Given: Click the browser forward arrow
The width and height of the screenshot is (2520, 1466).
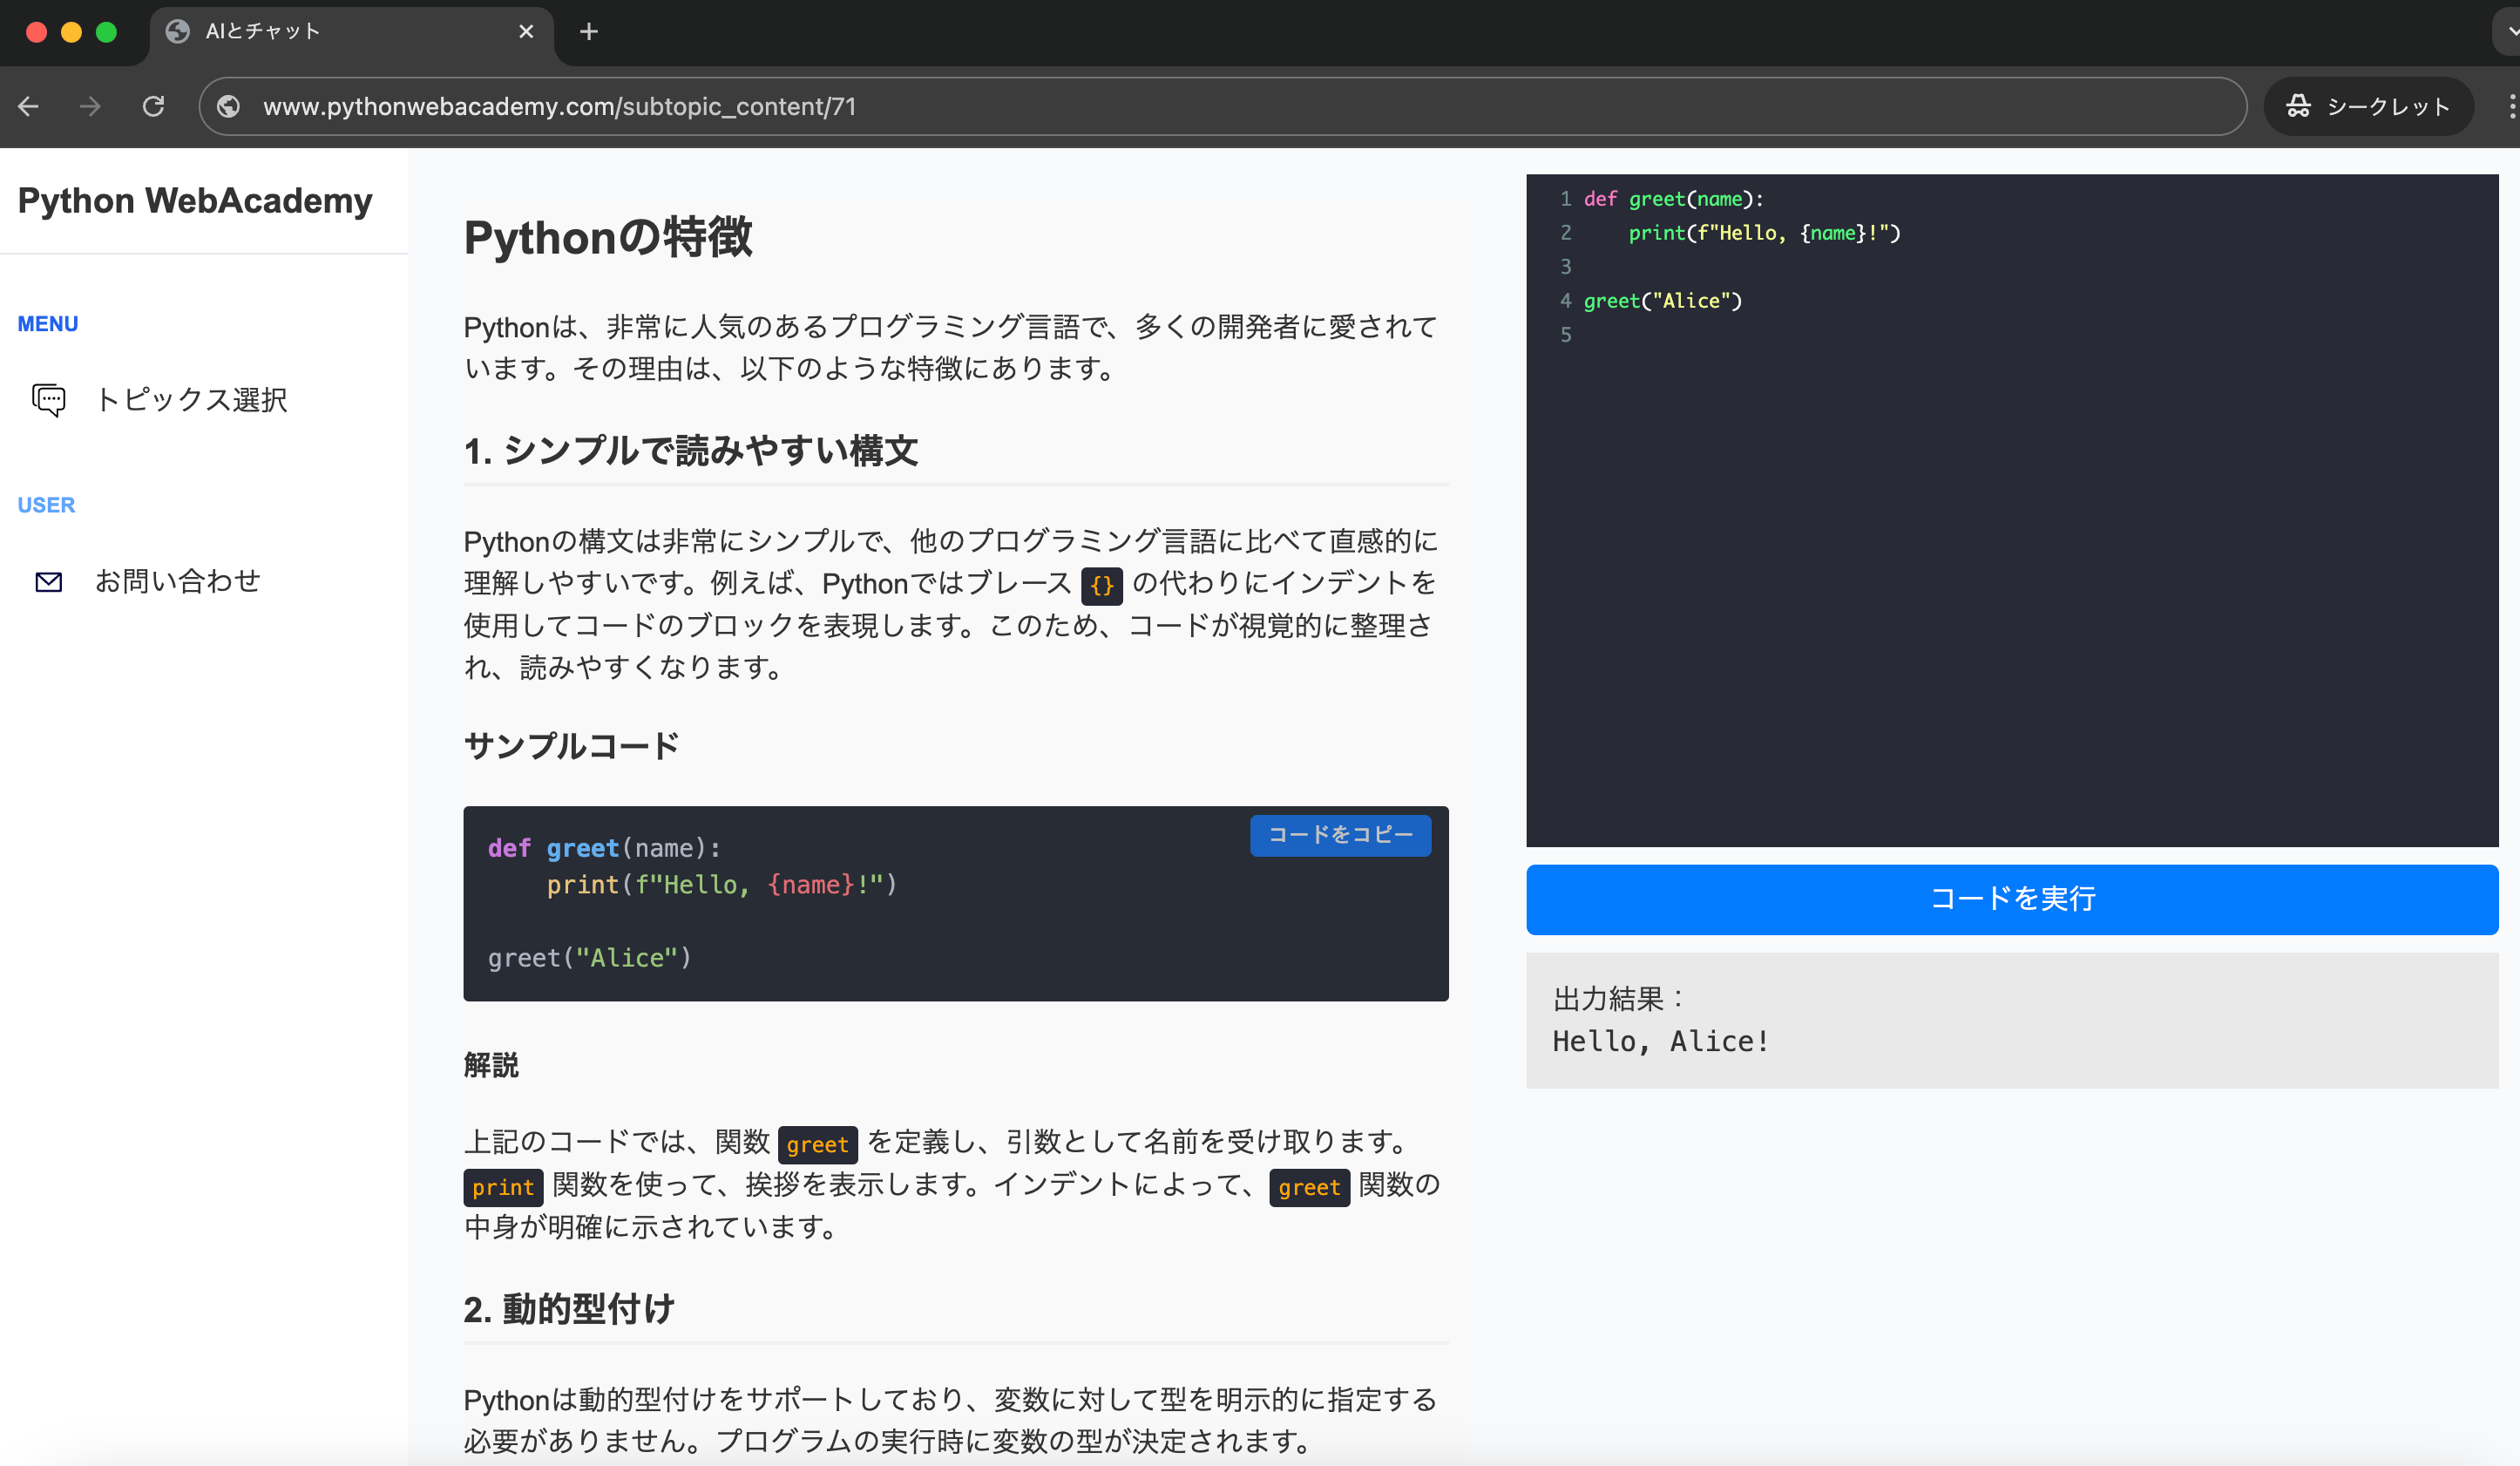Looking at the screenshot, I should click(90, 106).
